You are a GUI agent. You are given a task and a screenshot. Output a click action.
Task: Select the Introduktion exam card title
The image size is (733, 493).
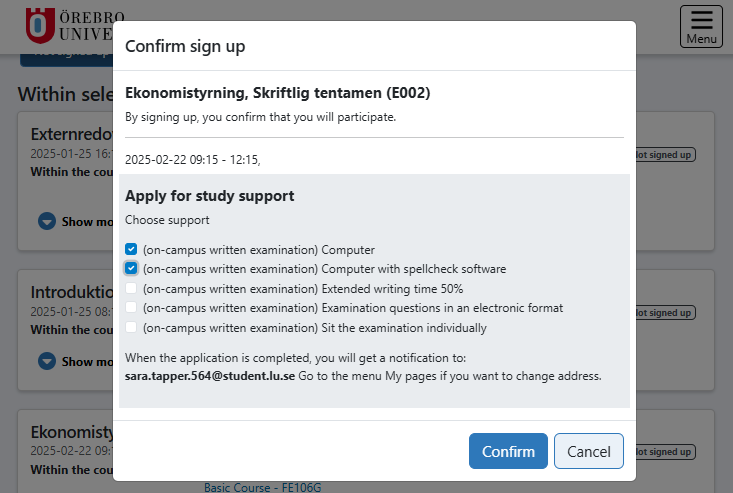point(70,292)
